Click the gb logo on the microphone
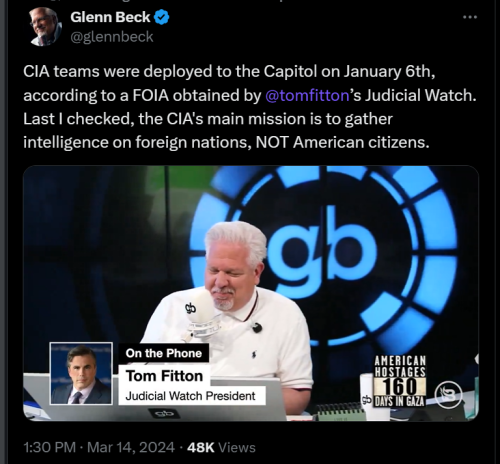This screenshot has height=464, width=500. pyautogui.click(x=191, y=309)
